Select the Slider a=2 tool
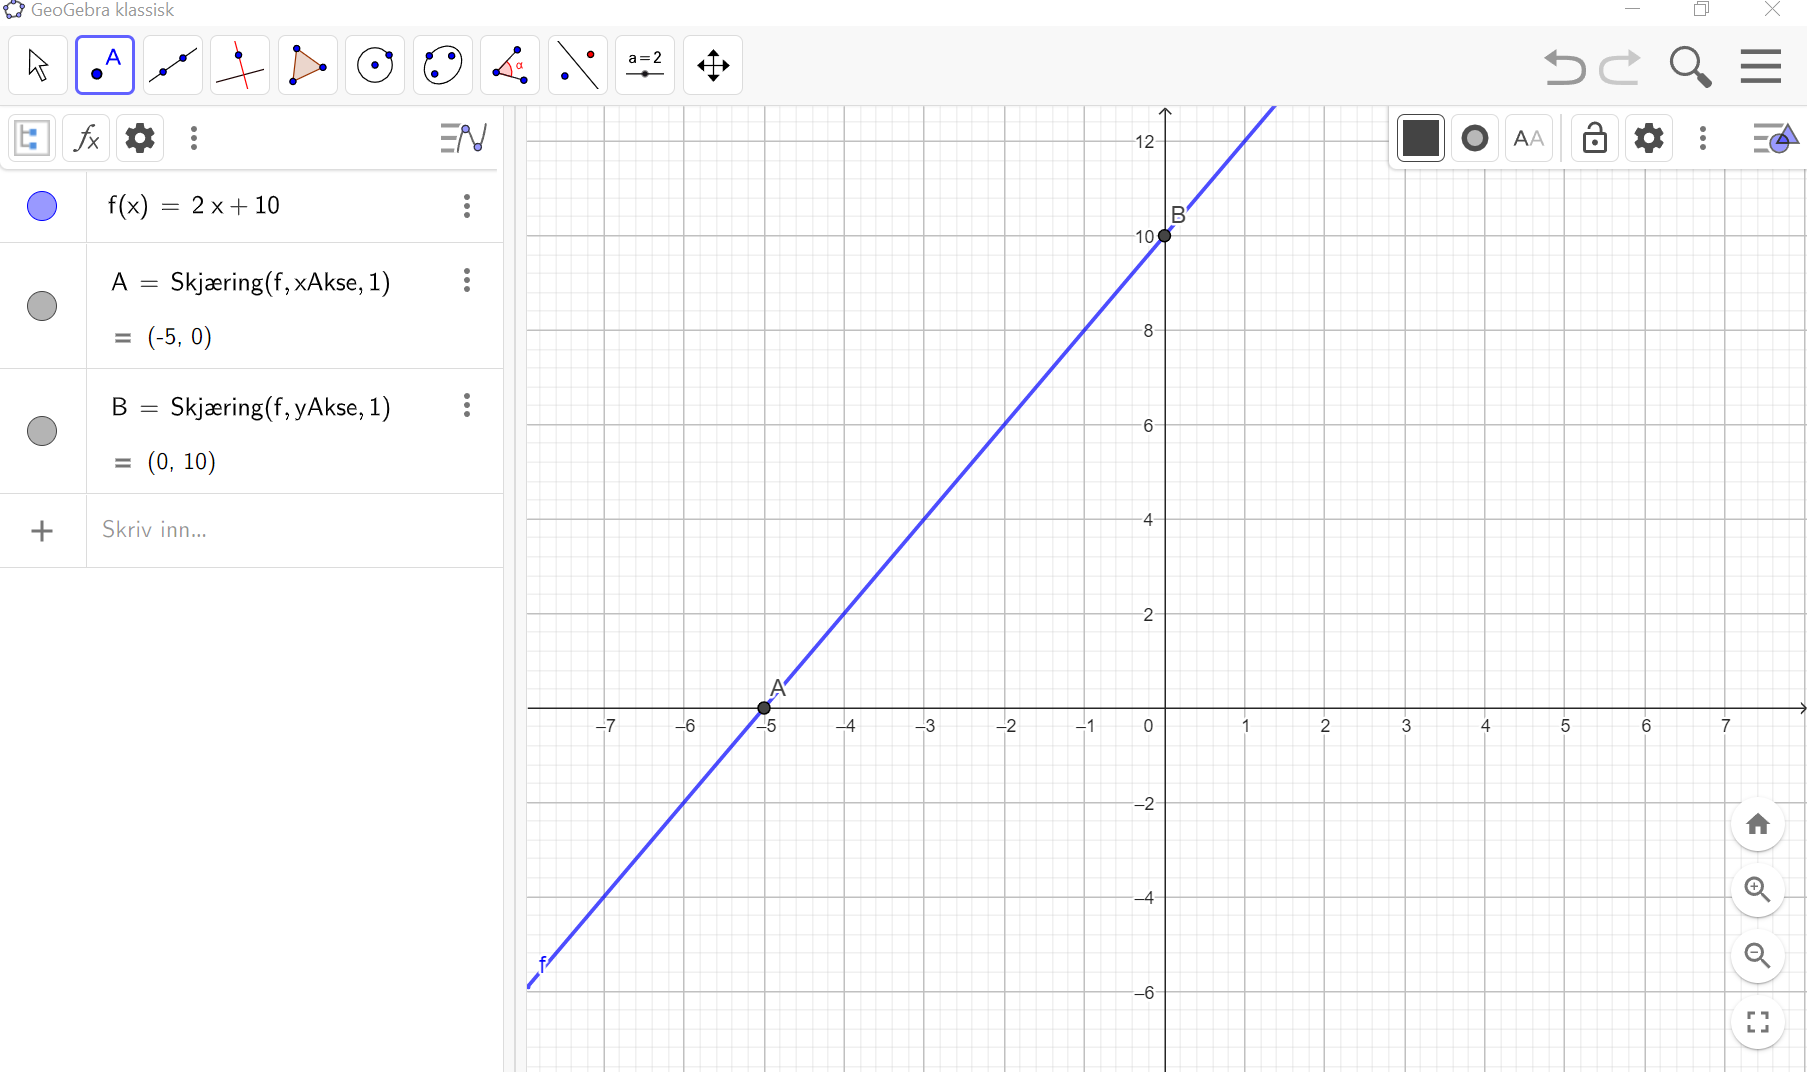This screenshot has height=1072, width=1807. pyautogui.click(x=645, y=65)
